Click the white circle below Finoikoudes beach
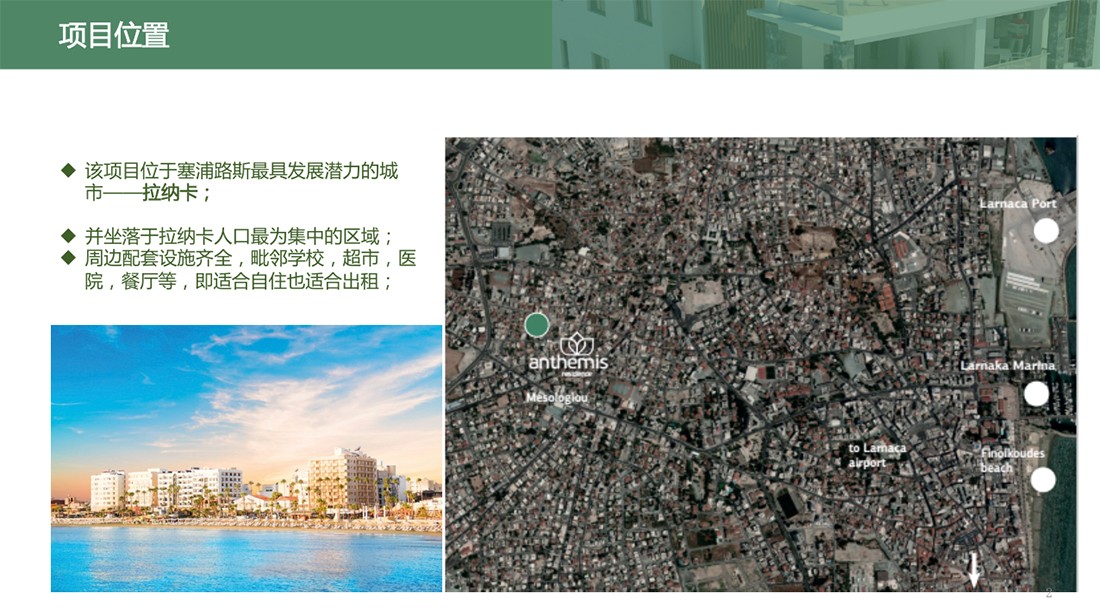This screenshot has width=1100, height=612. [x=1043, y=480]
